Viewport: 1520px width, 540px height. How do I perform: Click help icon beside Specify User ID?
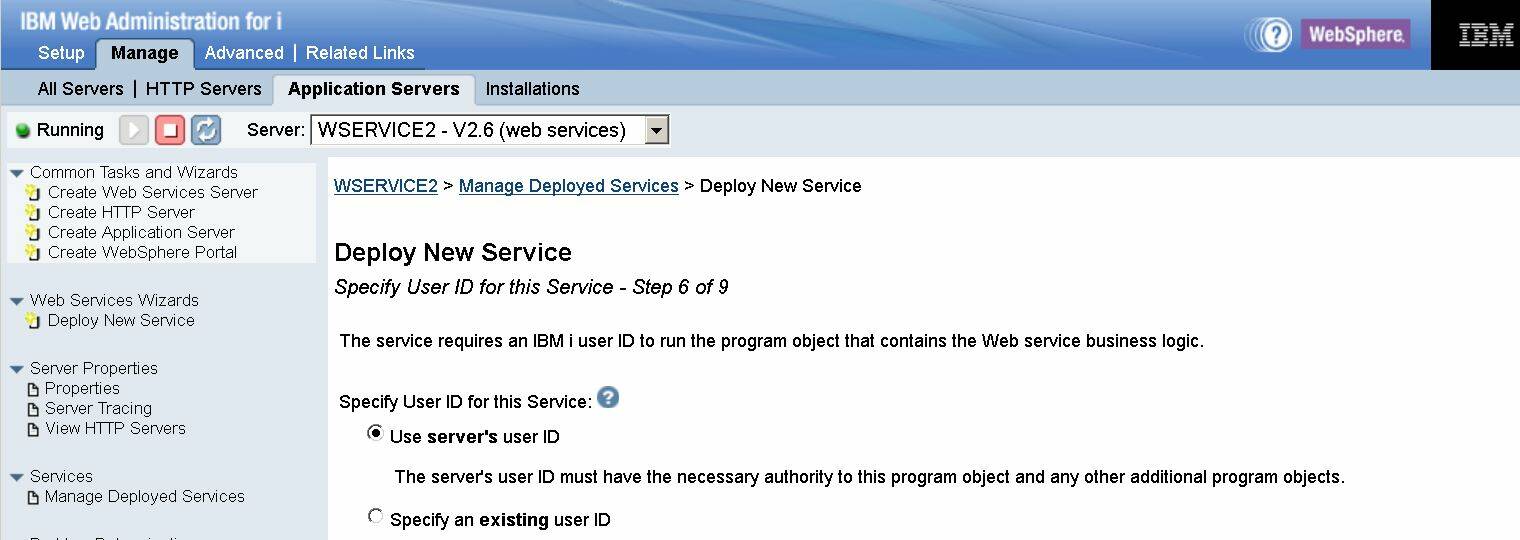(608, 398)
